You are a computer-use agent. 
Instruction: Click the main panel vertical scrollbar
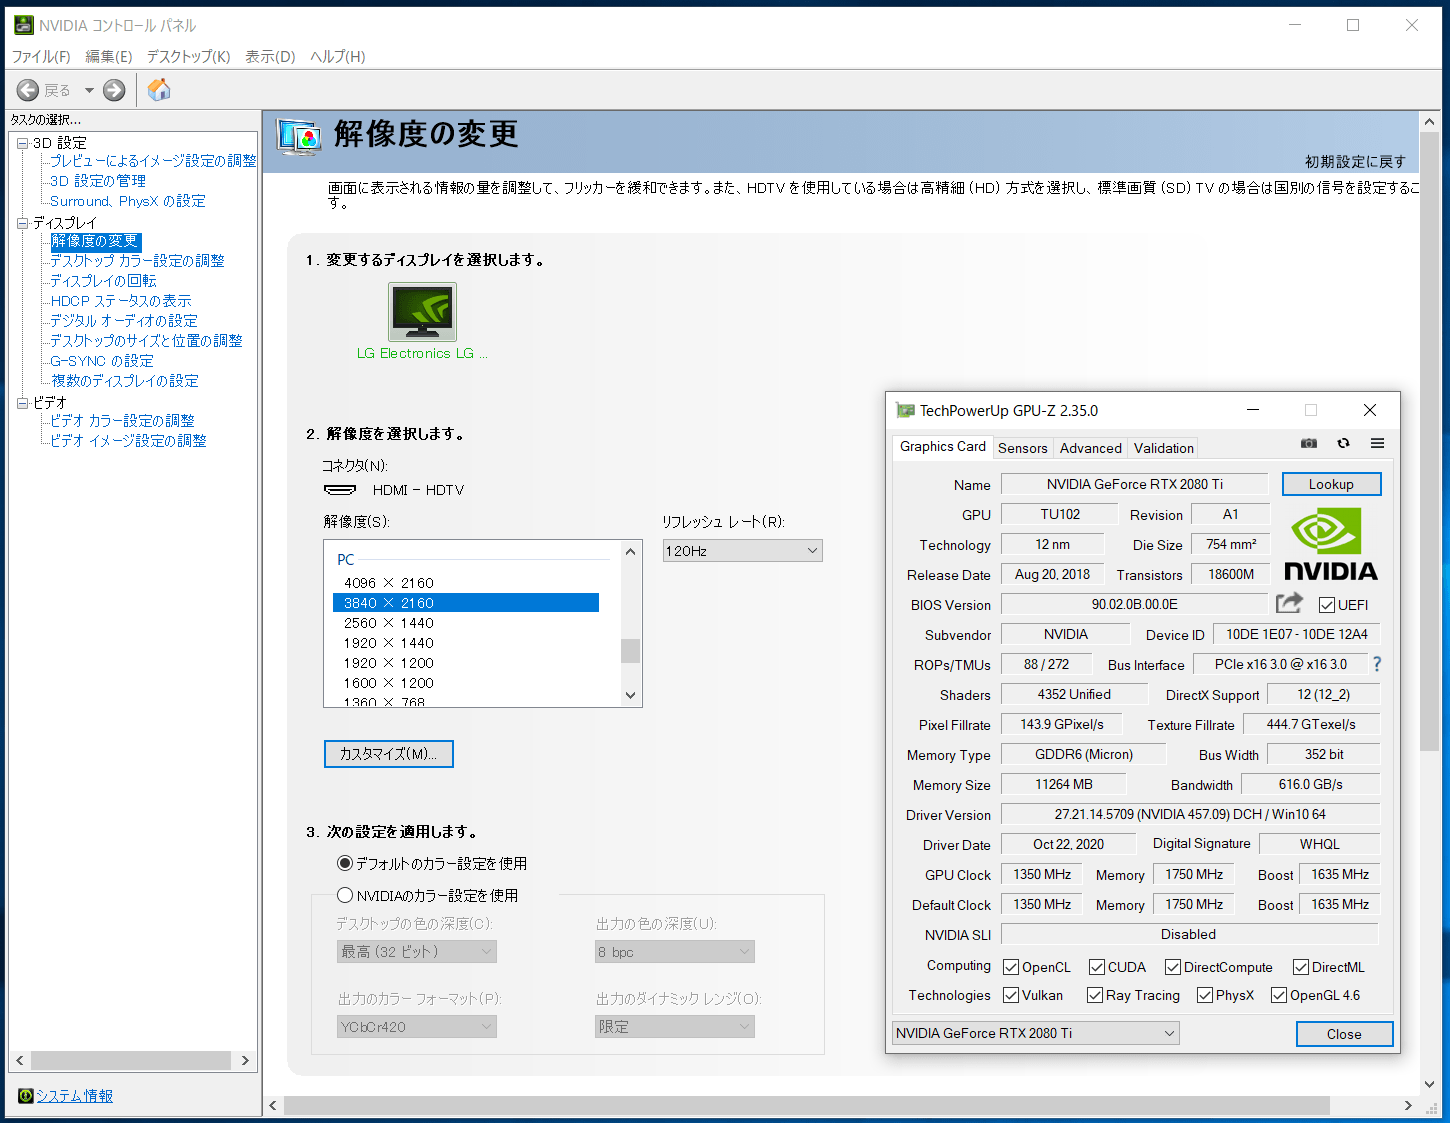coord(1429,440)
